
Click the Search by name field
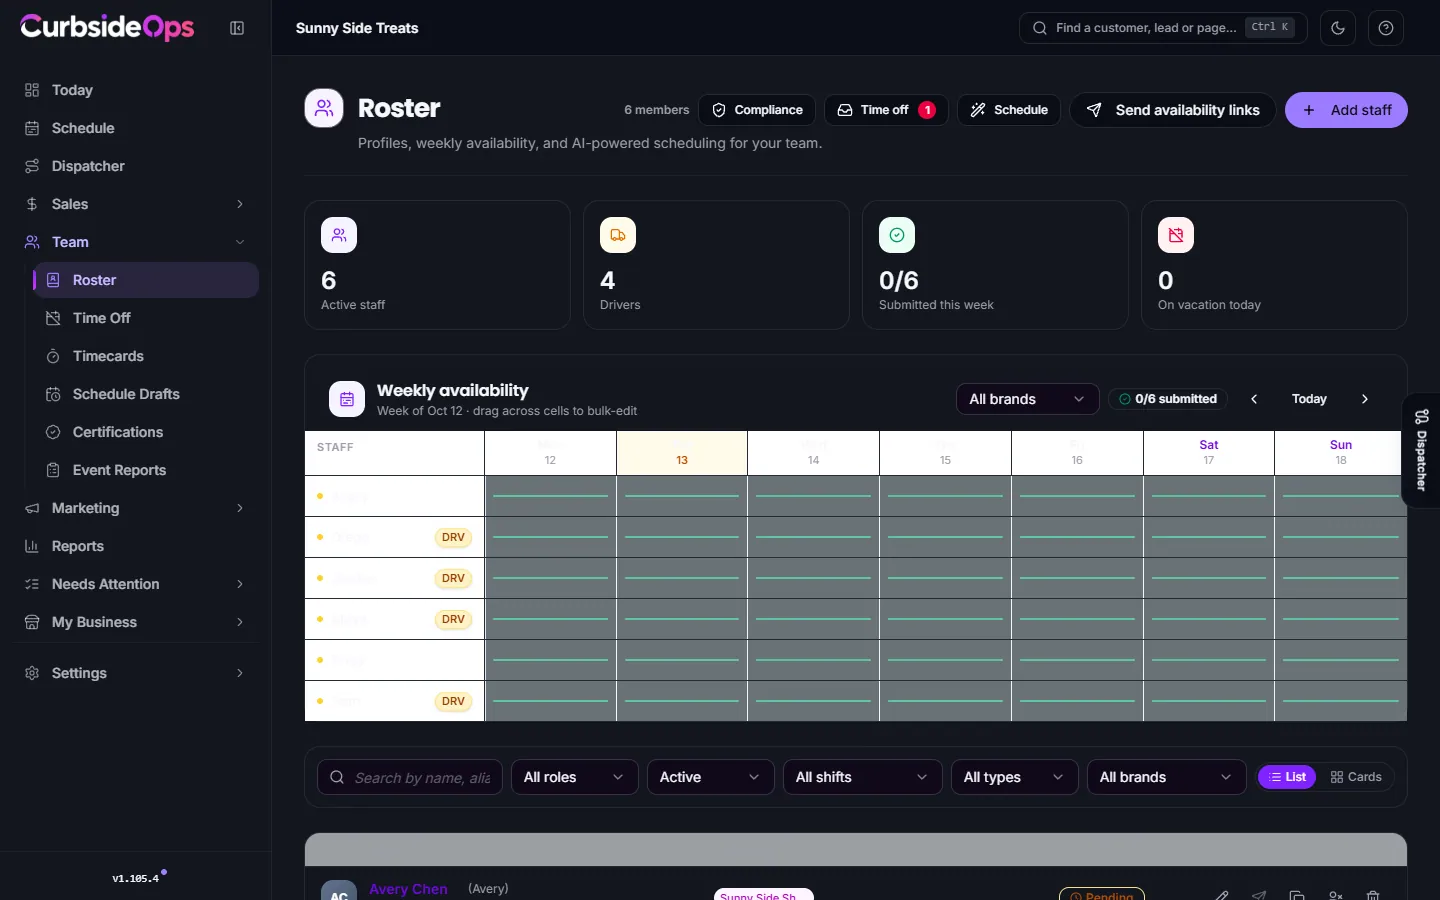(410, 777)
